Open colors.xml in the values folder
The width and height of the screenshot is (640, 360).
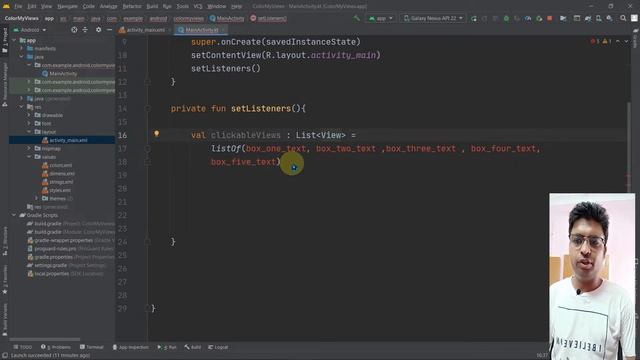tap(57, 165)
